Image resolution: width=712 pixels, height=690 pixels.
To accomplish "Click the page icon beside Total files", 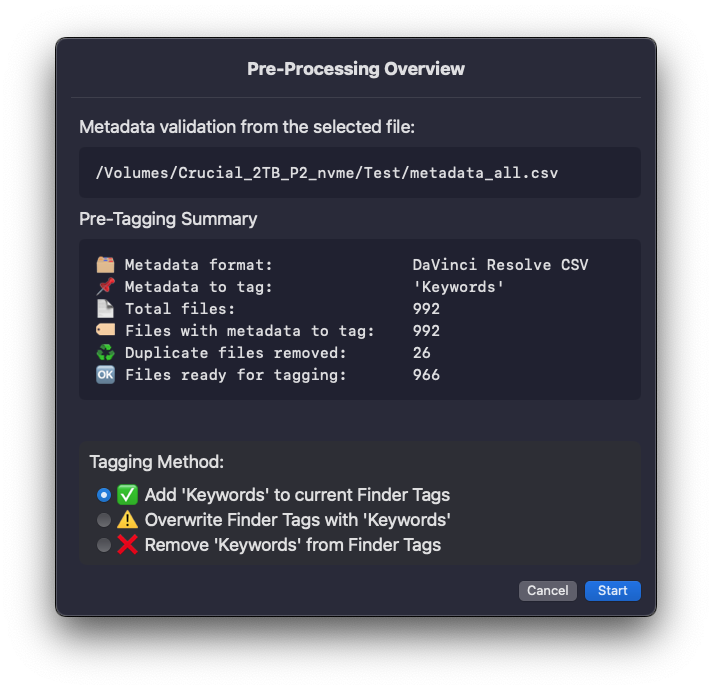I will point(105,309).
